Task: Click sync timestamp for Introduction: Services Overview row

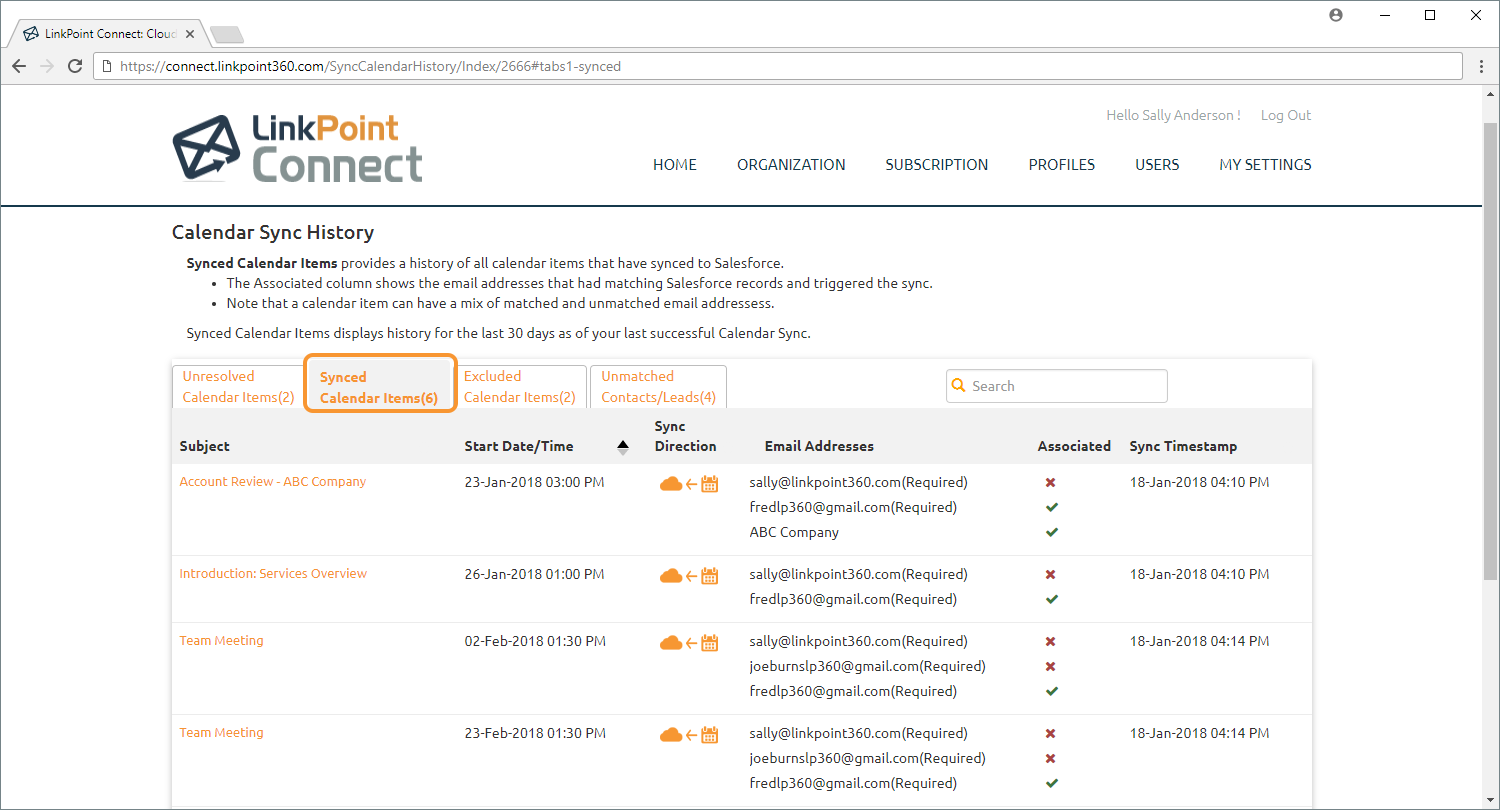Action: coord(1200,574)
